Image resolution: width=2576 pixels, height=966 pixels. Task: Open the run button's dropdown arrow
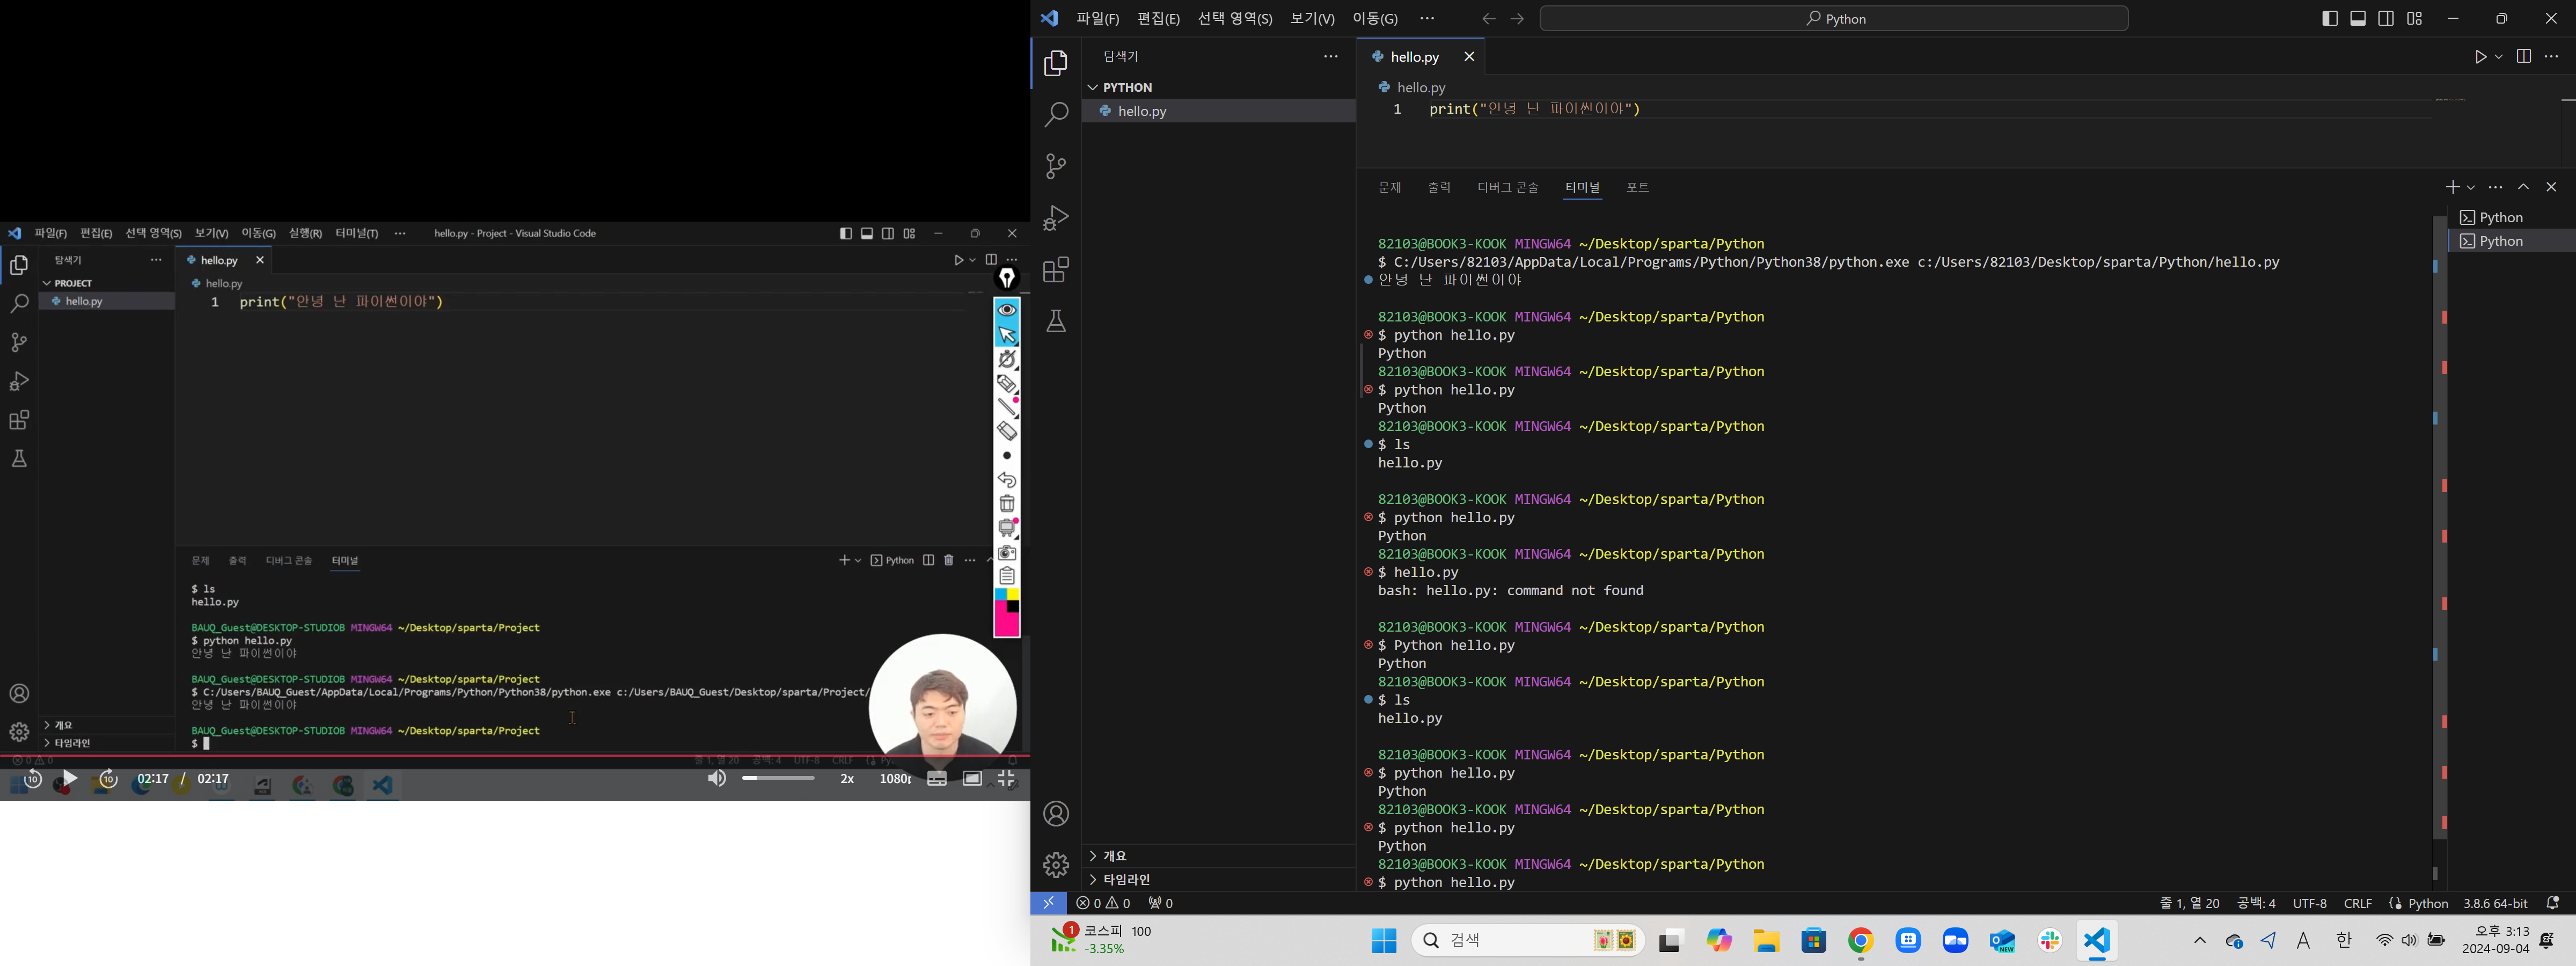coord(2499,57)
